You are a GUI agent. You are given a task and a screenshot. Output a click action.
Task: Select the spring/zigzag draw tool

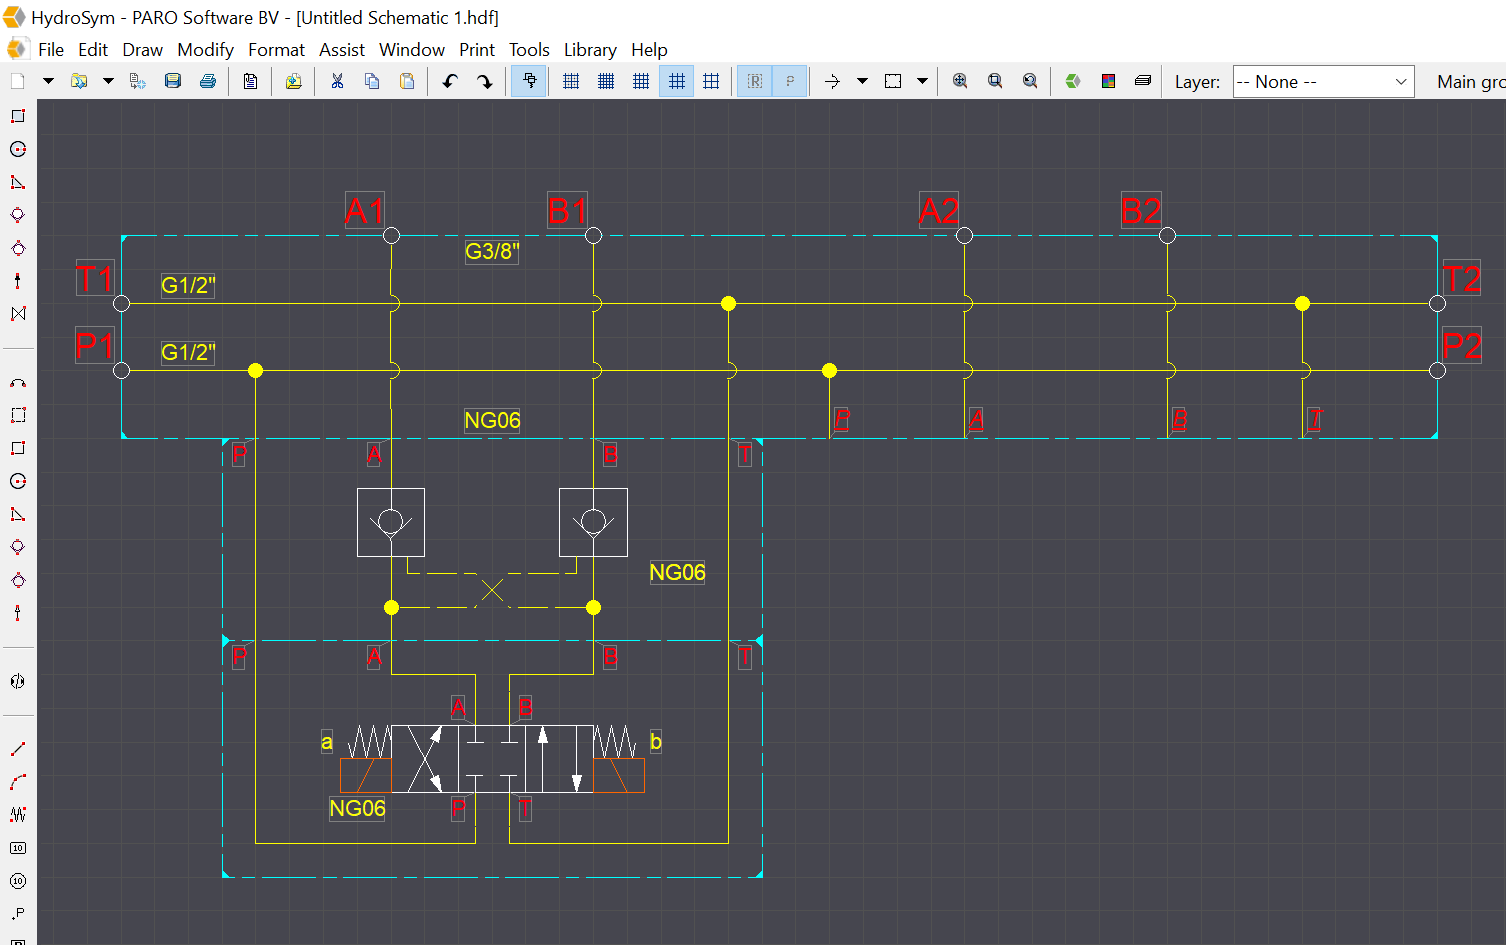coord(18,814)
